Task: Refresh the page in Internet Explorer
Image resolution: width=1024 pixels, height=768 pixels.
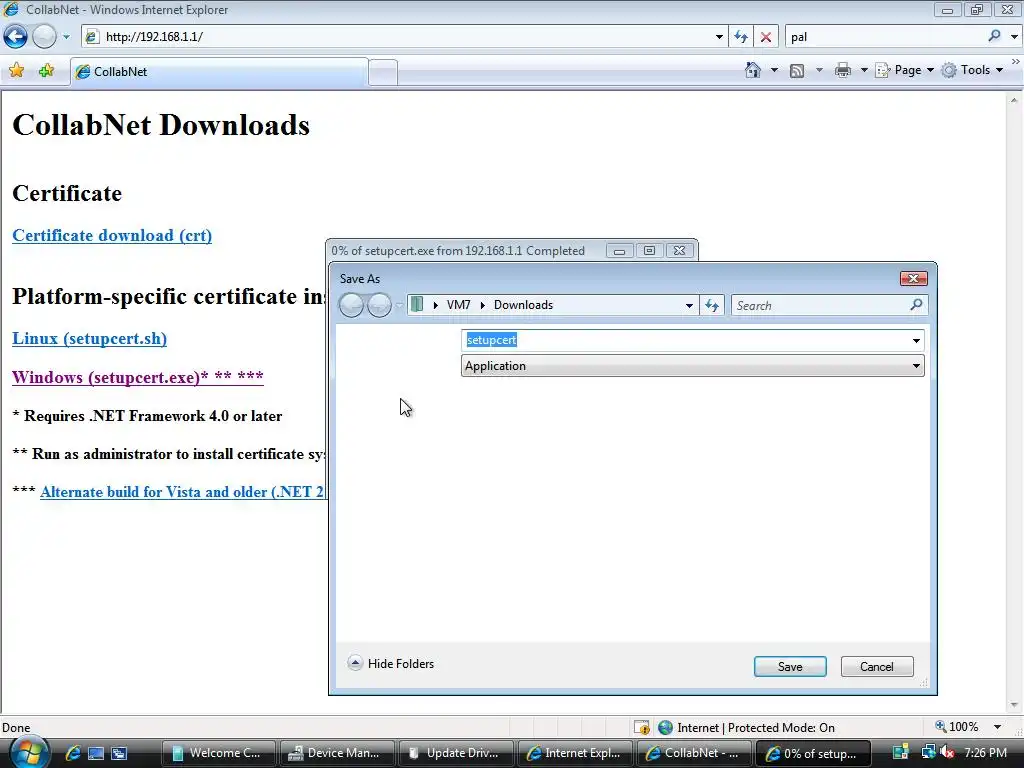Action: pos(741,37)
